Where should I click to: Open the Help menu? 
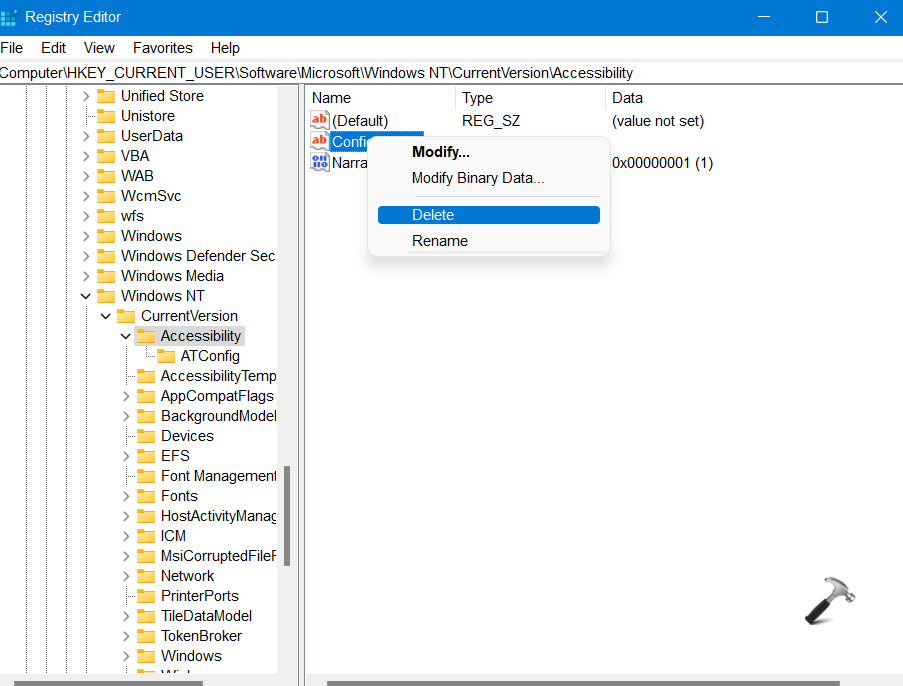(x=225, y=48)
